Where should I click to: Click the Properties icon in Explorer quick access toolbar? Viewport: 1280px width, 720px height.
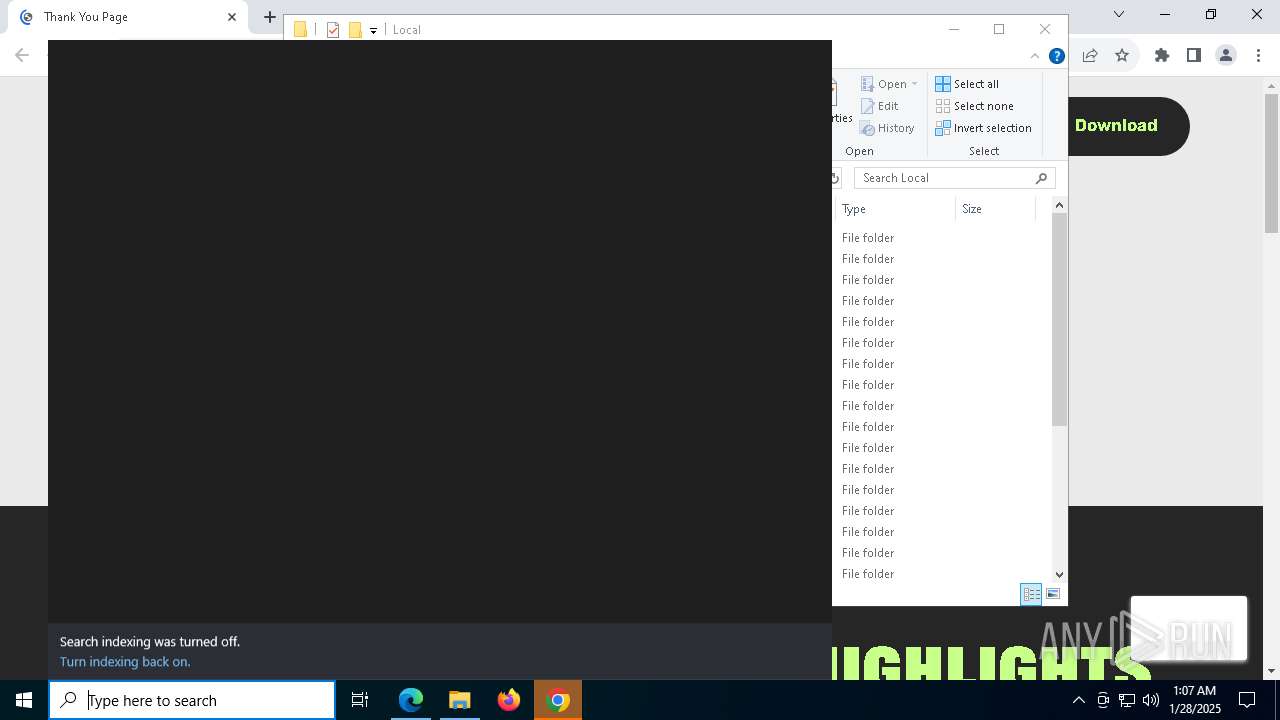coord(333,30)
